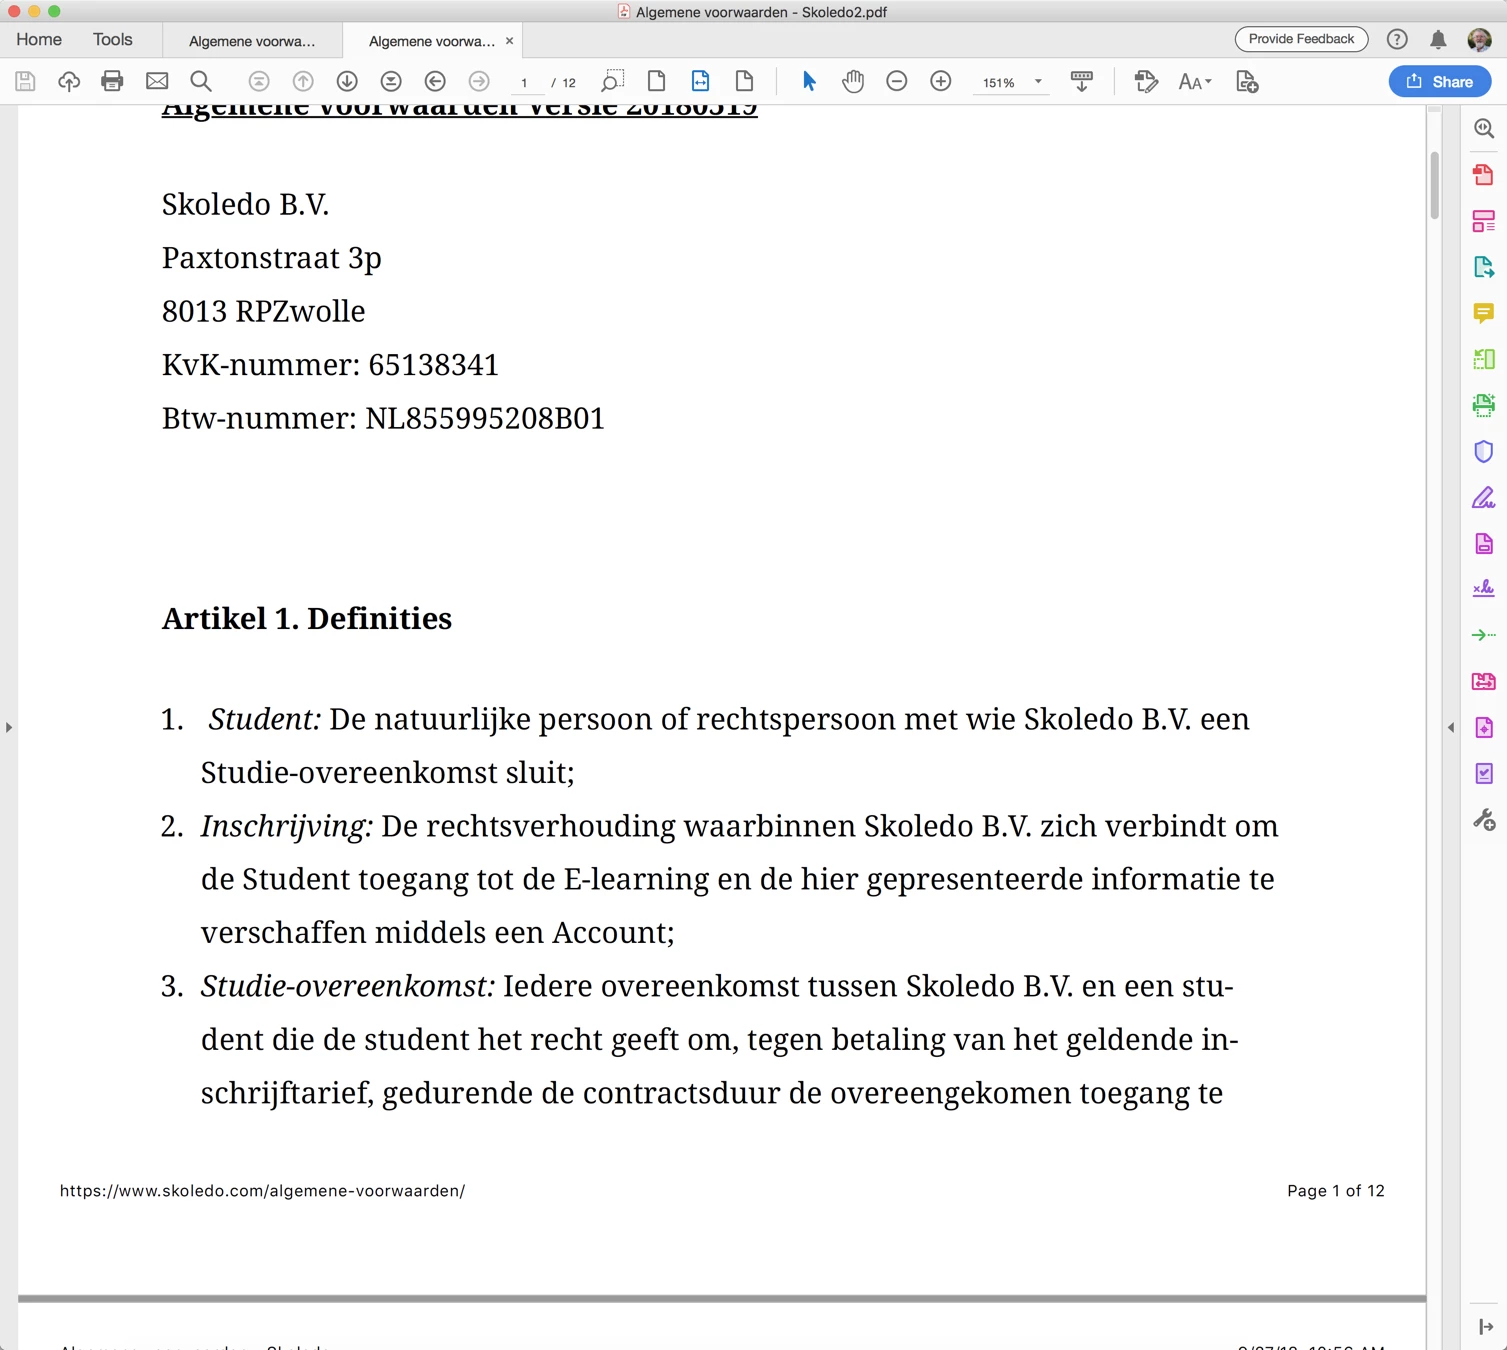Click the skoledo.com algemene-voorwaarden URL

262,1190
